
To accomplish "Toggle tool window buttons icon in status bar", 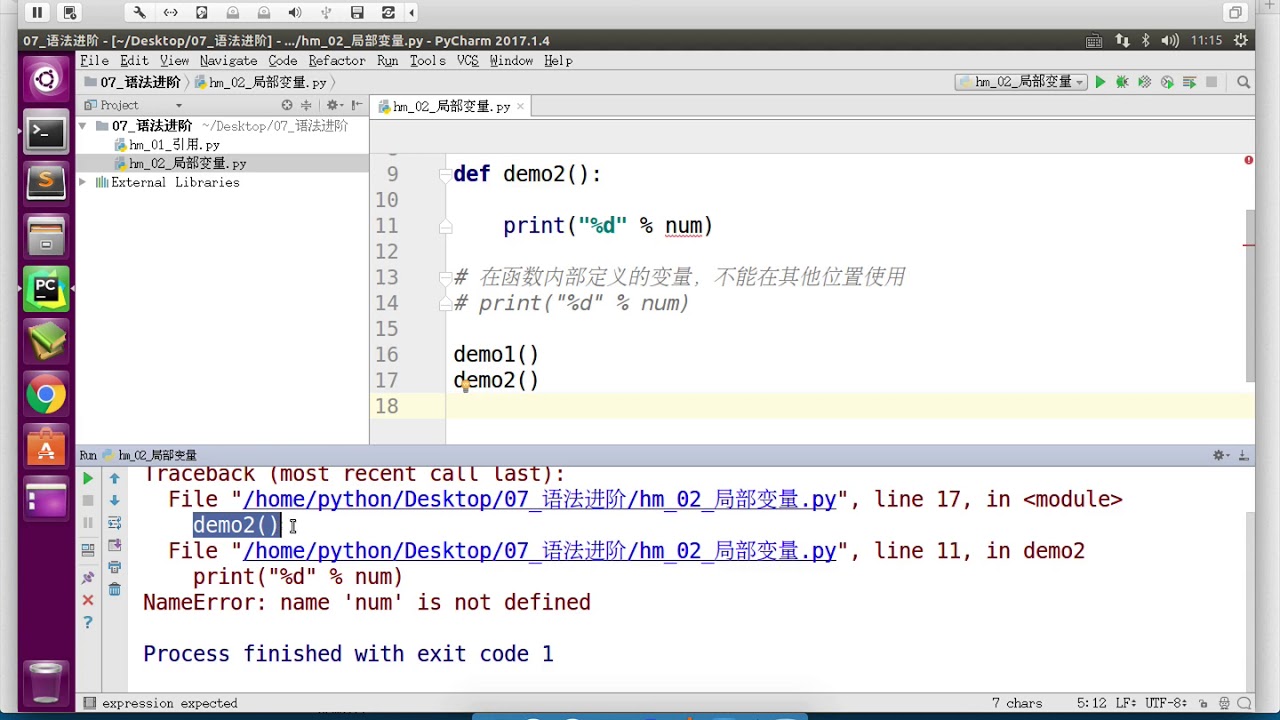I will coord(89,703).
